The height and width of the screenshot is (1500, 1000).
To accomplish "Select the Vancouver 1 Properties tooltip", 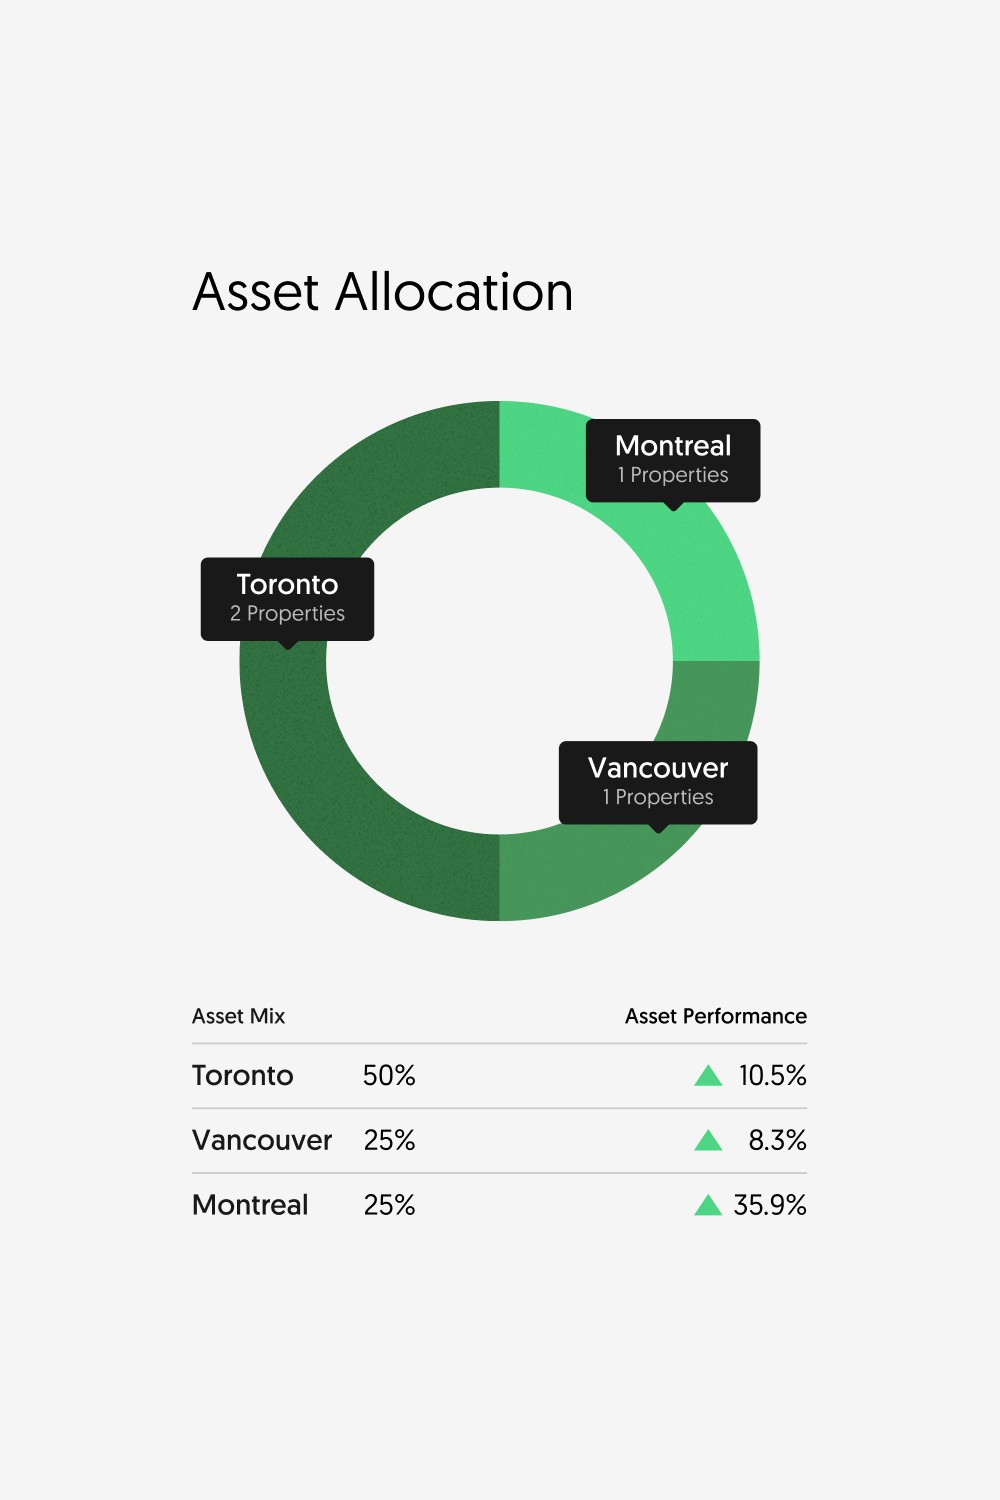I will pos(658,783).
